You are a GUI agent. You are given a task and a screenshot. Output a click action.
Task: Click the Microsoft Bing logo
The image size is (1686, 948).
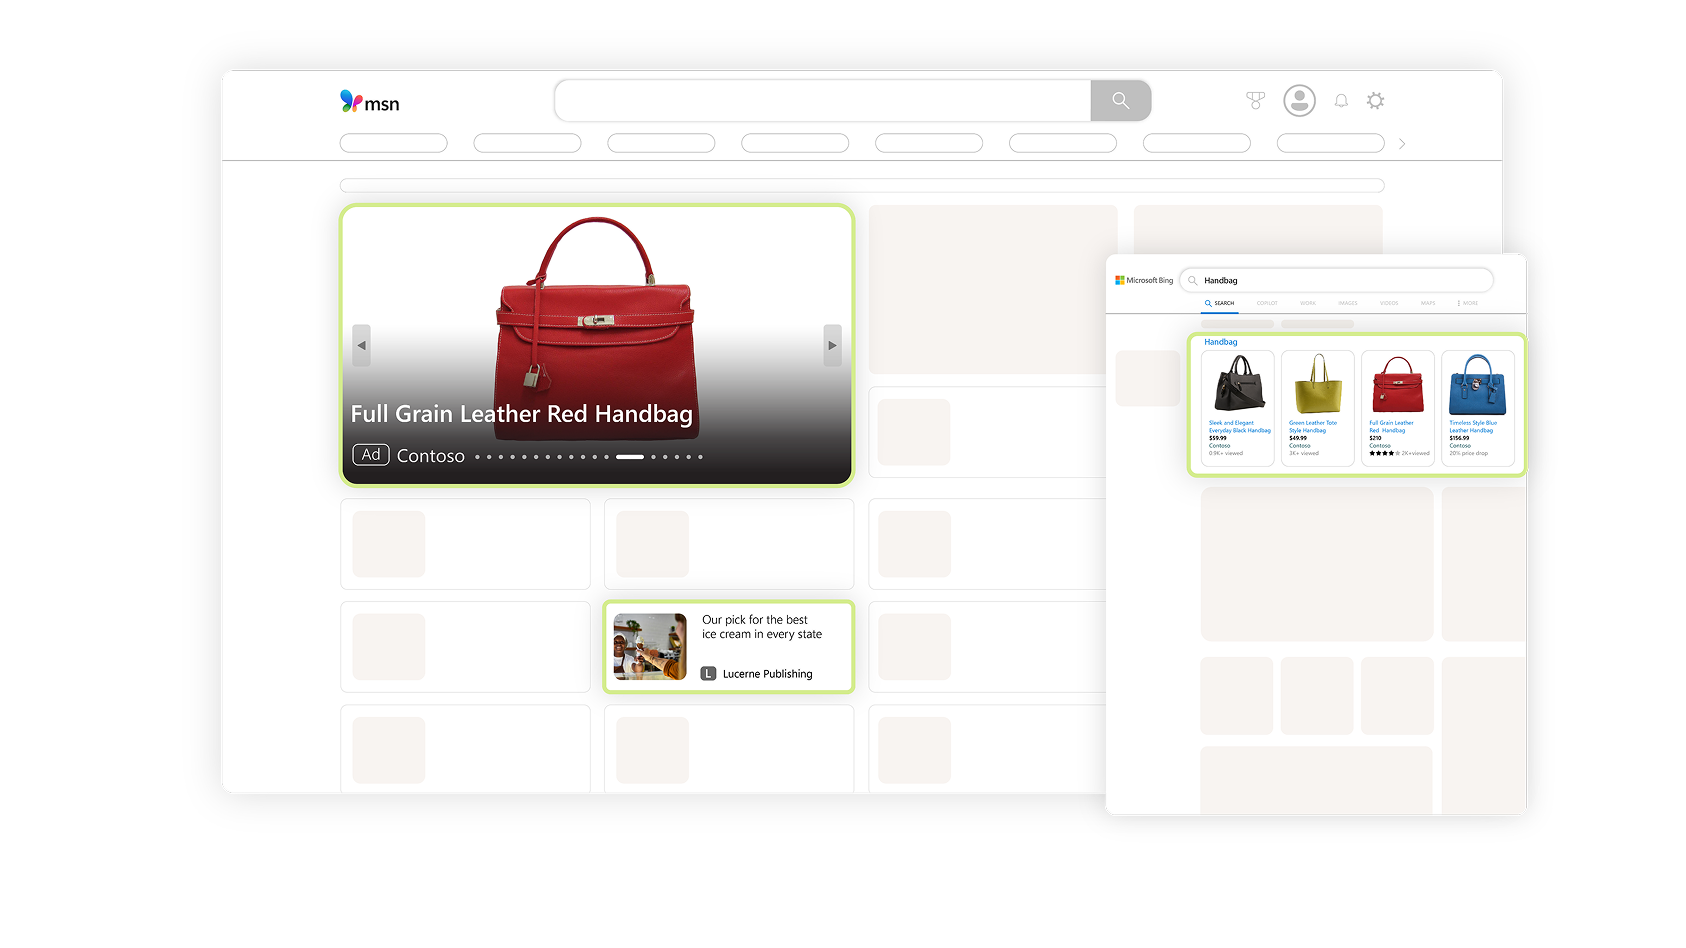pyautogui.click(x=1144, y=281)
